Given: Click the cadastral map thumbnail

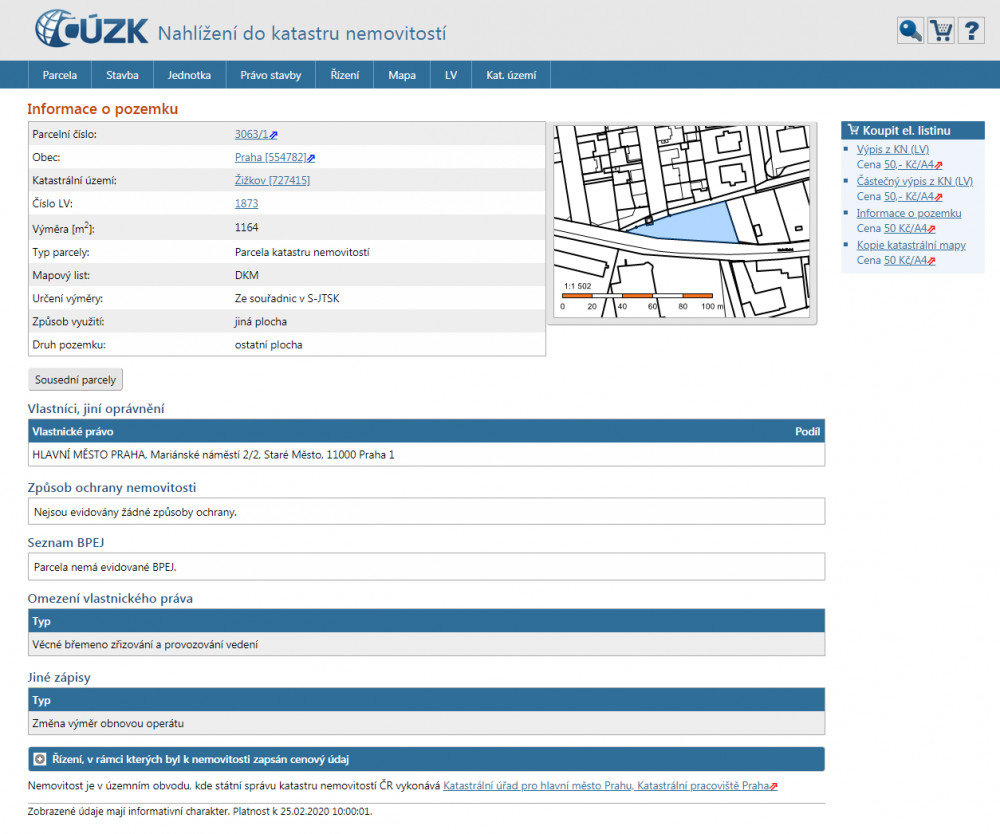Looking at the screenshot, I should [x=682, y=222].
